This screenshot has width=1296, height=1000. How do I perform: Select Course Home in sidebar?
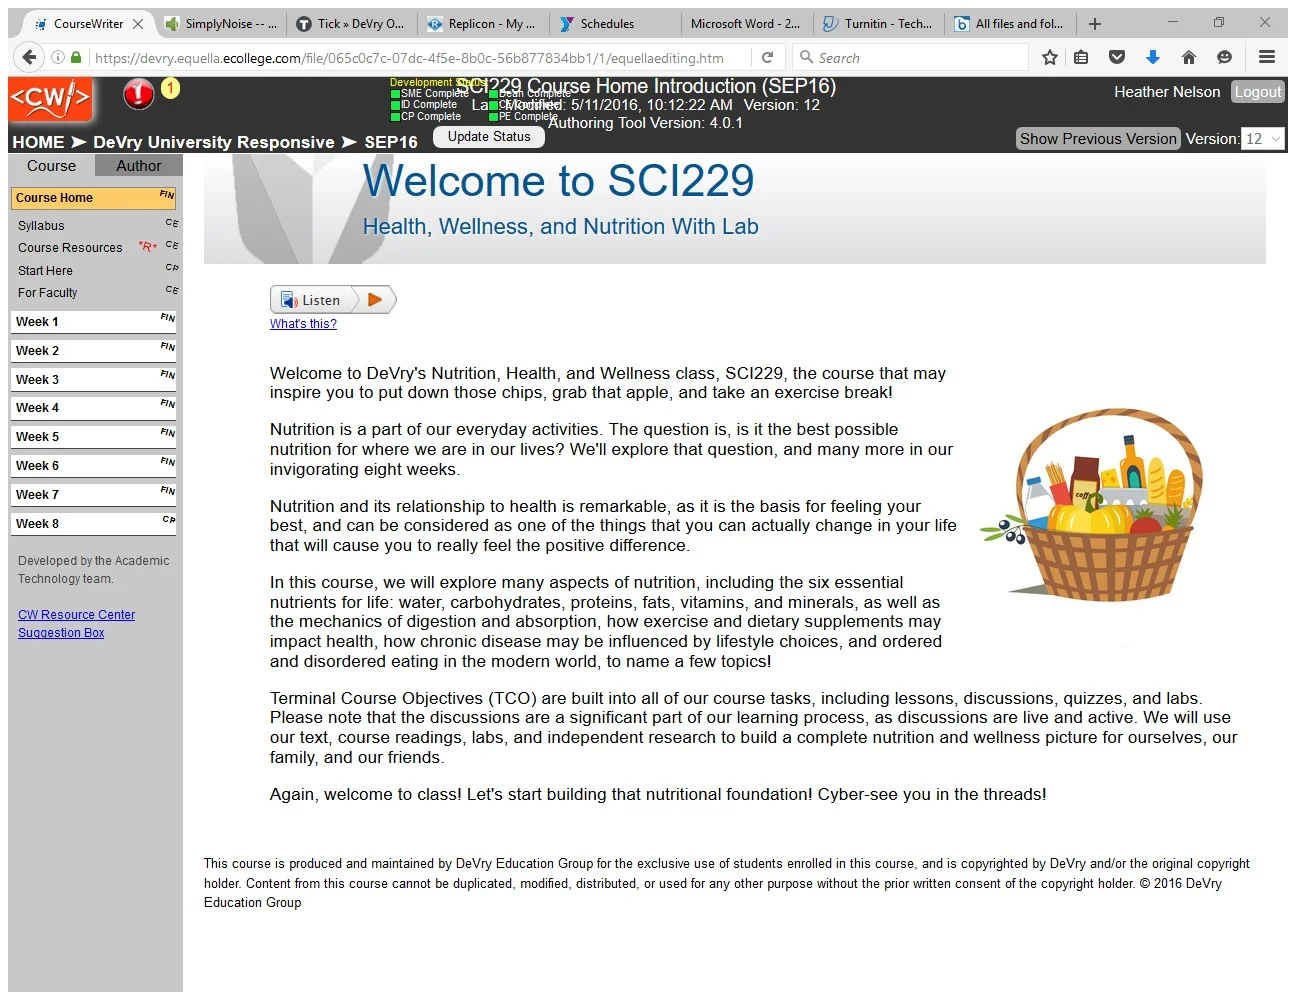pyautogui.click(x=94, y=198)
